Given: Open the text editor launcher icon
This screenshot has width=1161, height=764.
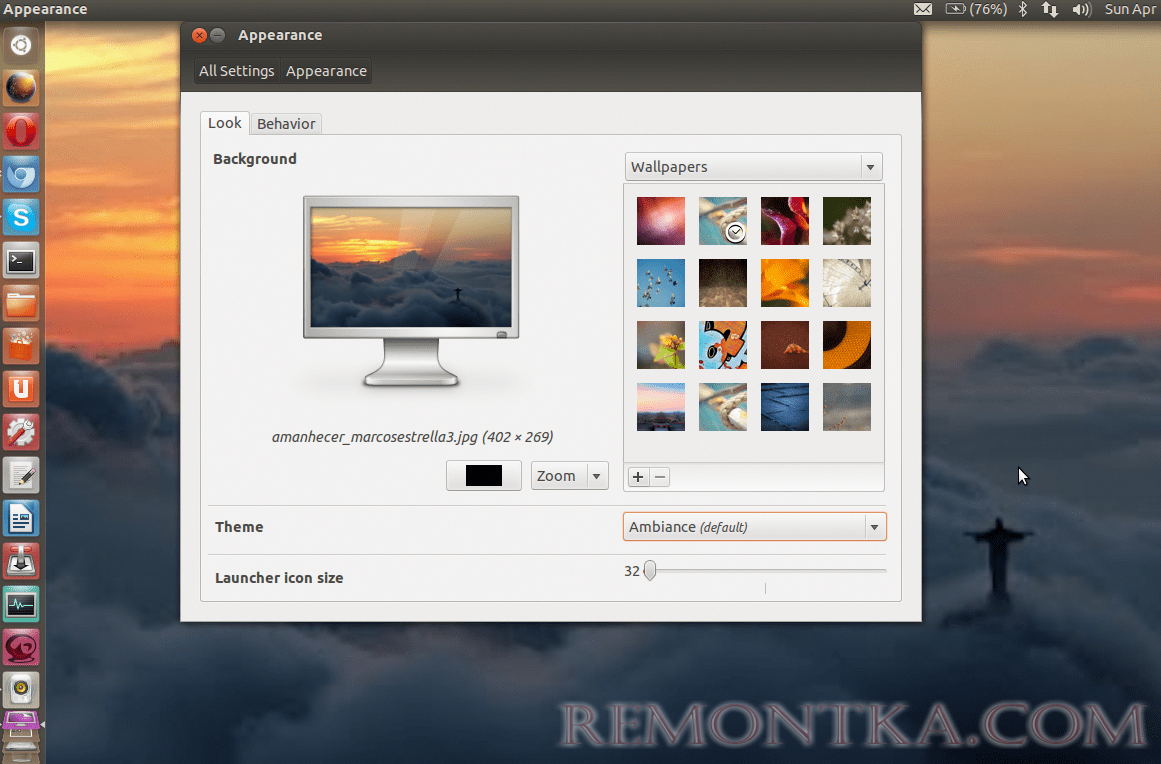Looking at the screenshot, I should pyautogui.click(x=21, y=475).
